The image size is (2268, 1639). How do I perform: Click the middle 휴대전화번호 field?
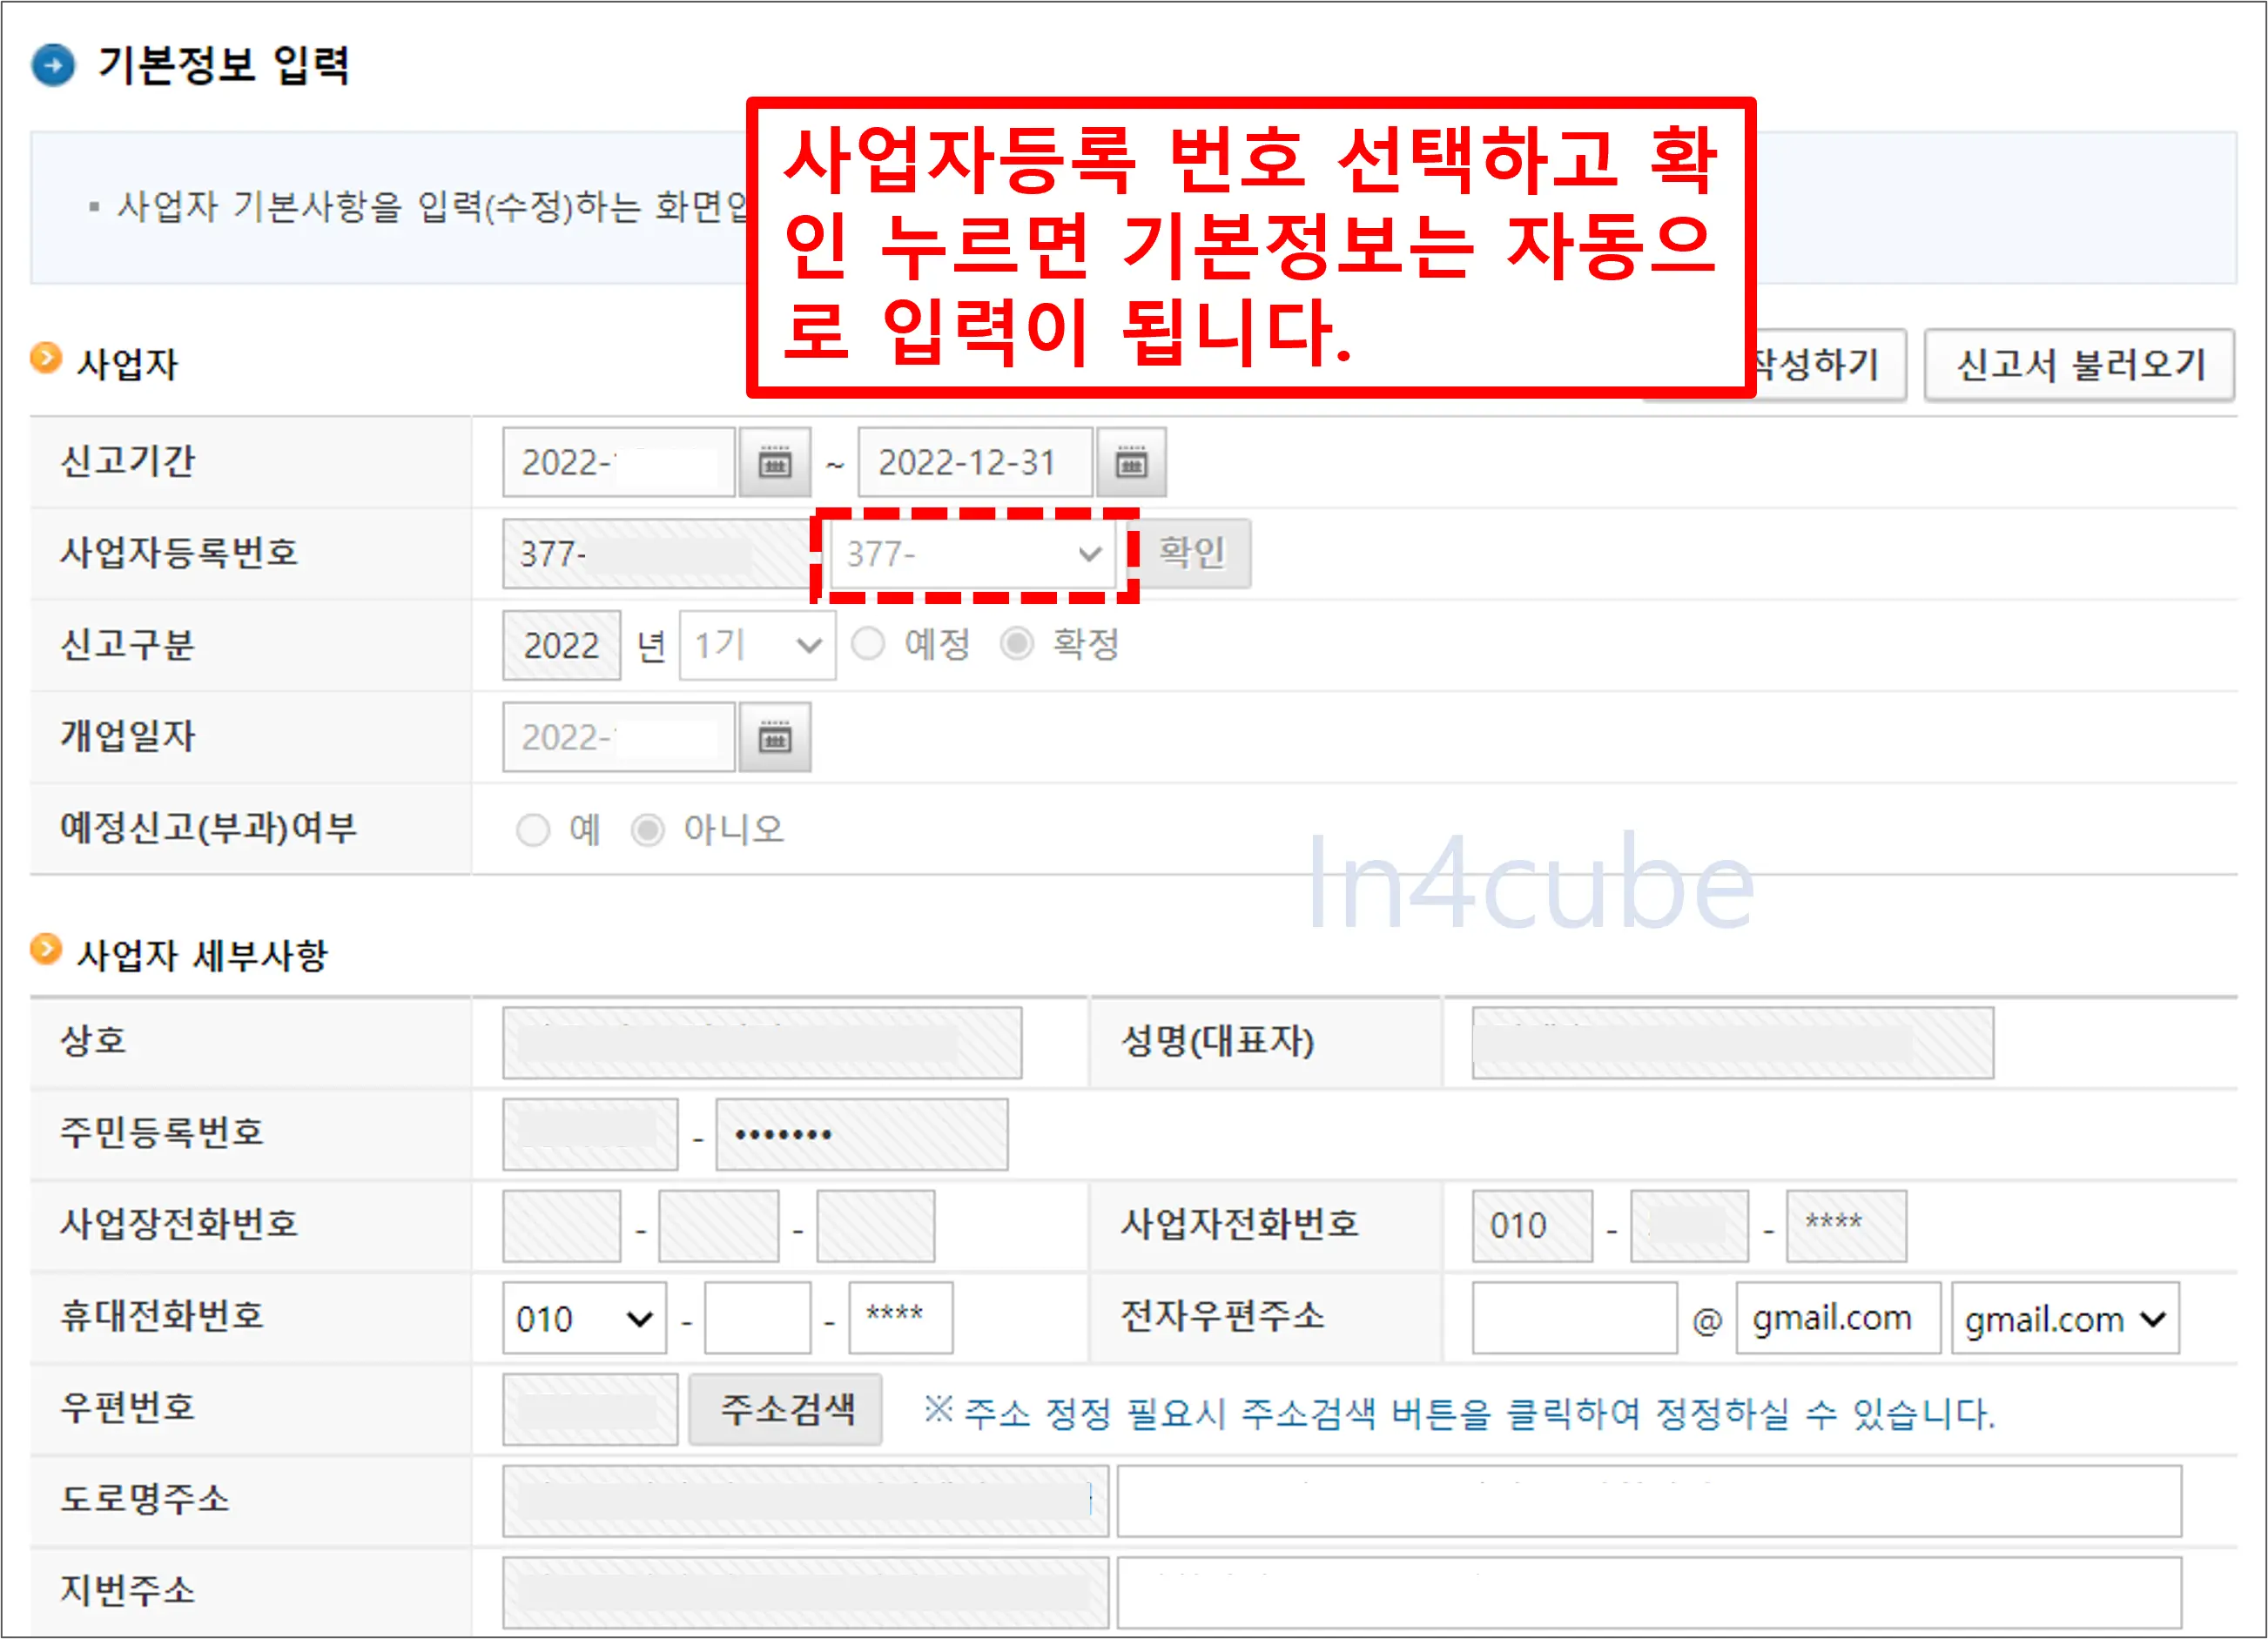757,1319
